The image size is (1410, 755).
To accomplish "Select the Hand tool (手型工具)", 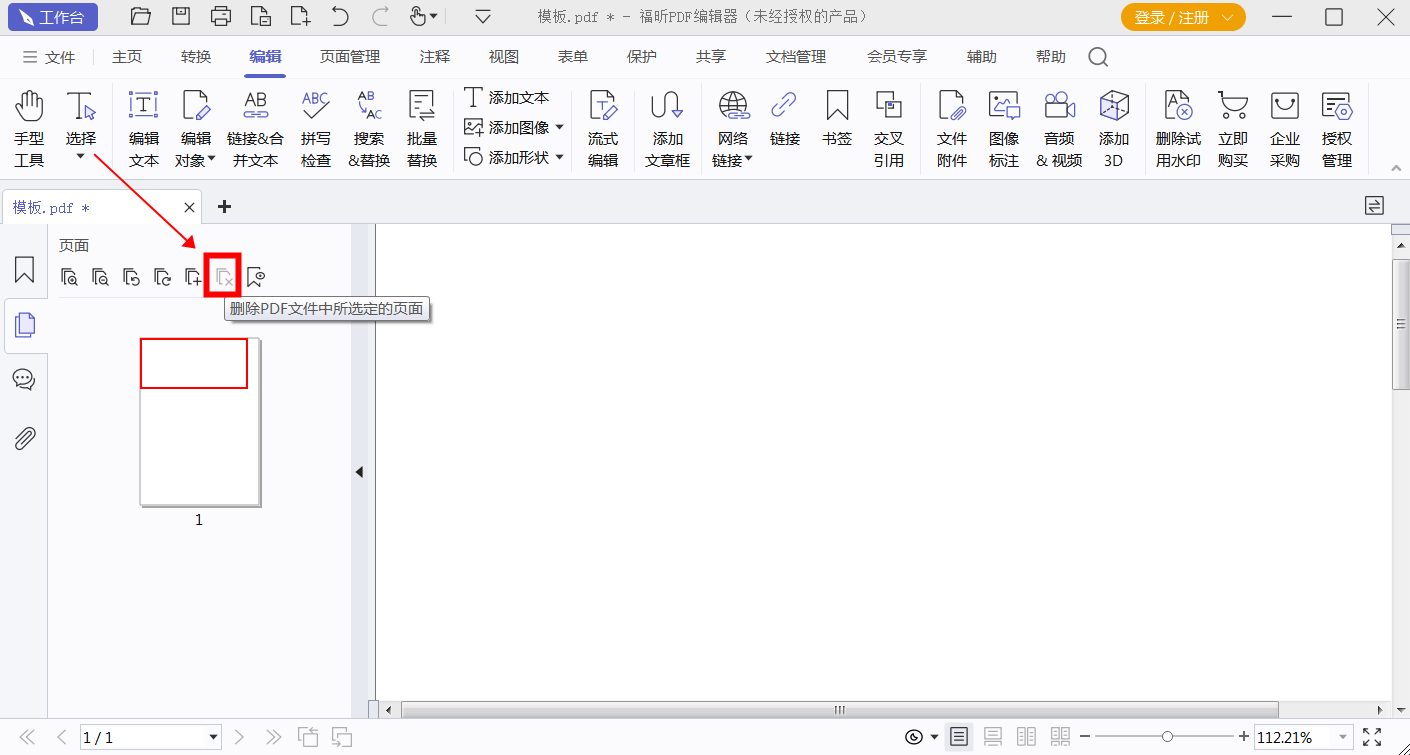I will [29, 125].
